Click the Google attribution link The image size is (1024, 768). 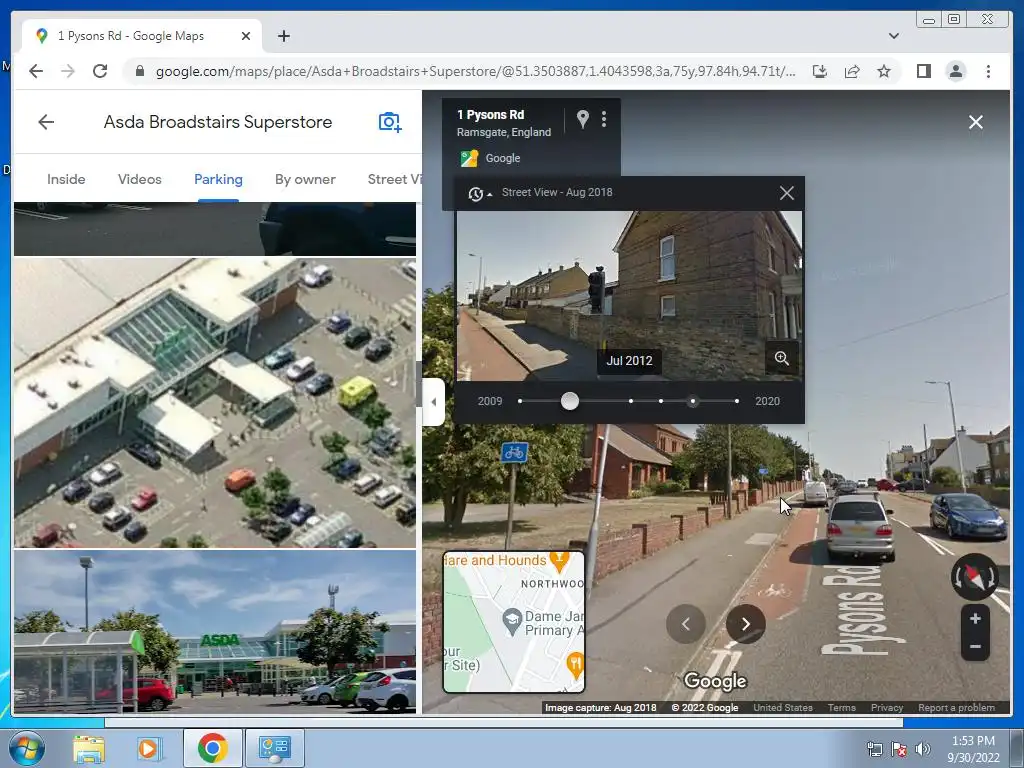point(503,158)
